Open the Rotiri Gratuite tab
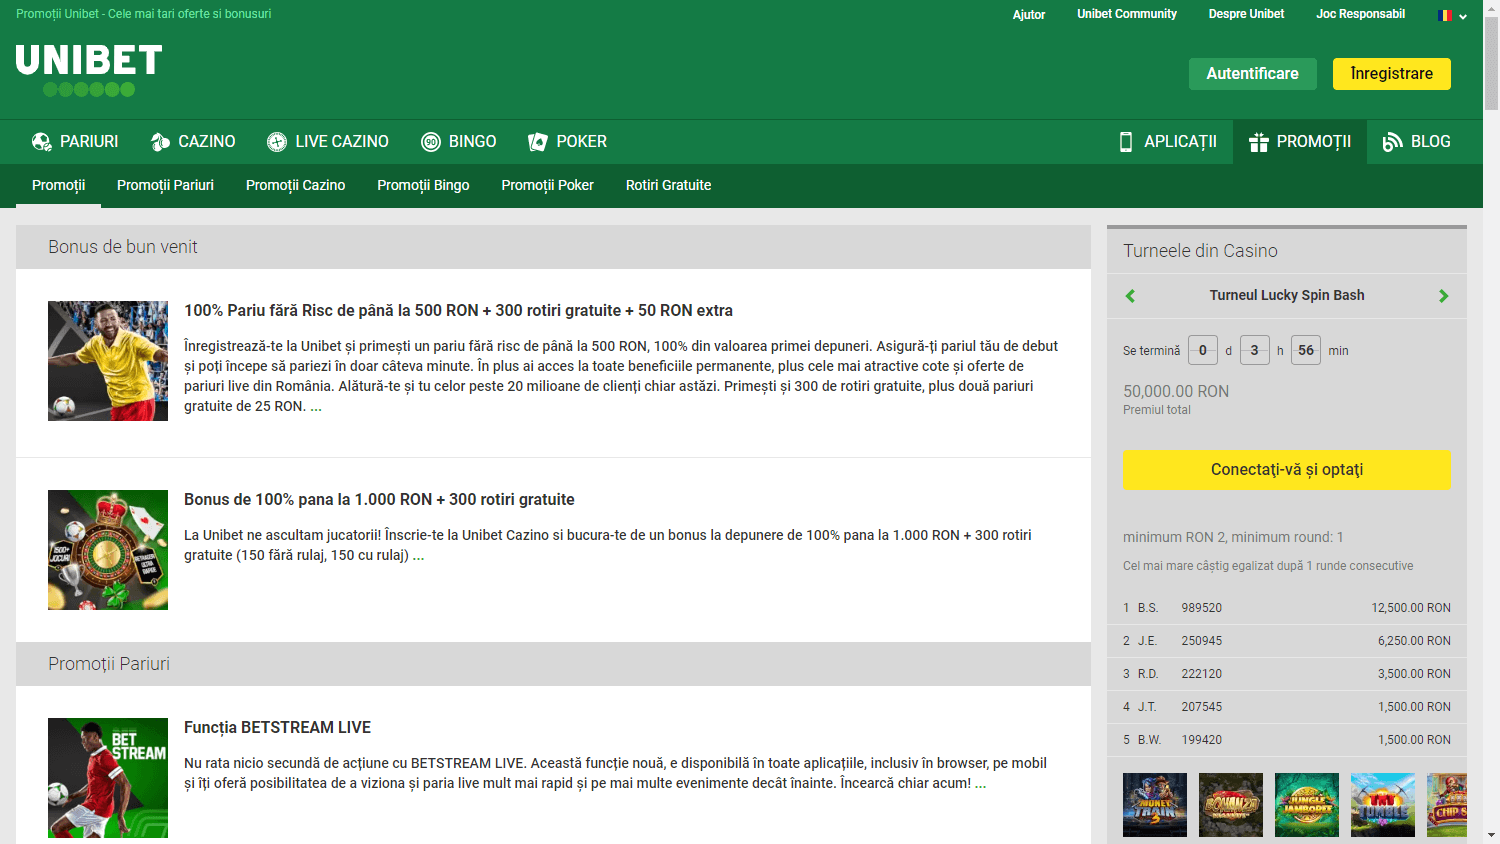Viewport: 1500px width, 844px height. coord(668,185)
